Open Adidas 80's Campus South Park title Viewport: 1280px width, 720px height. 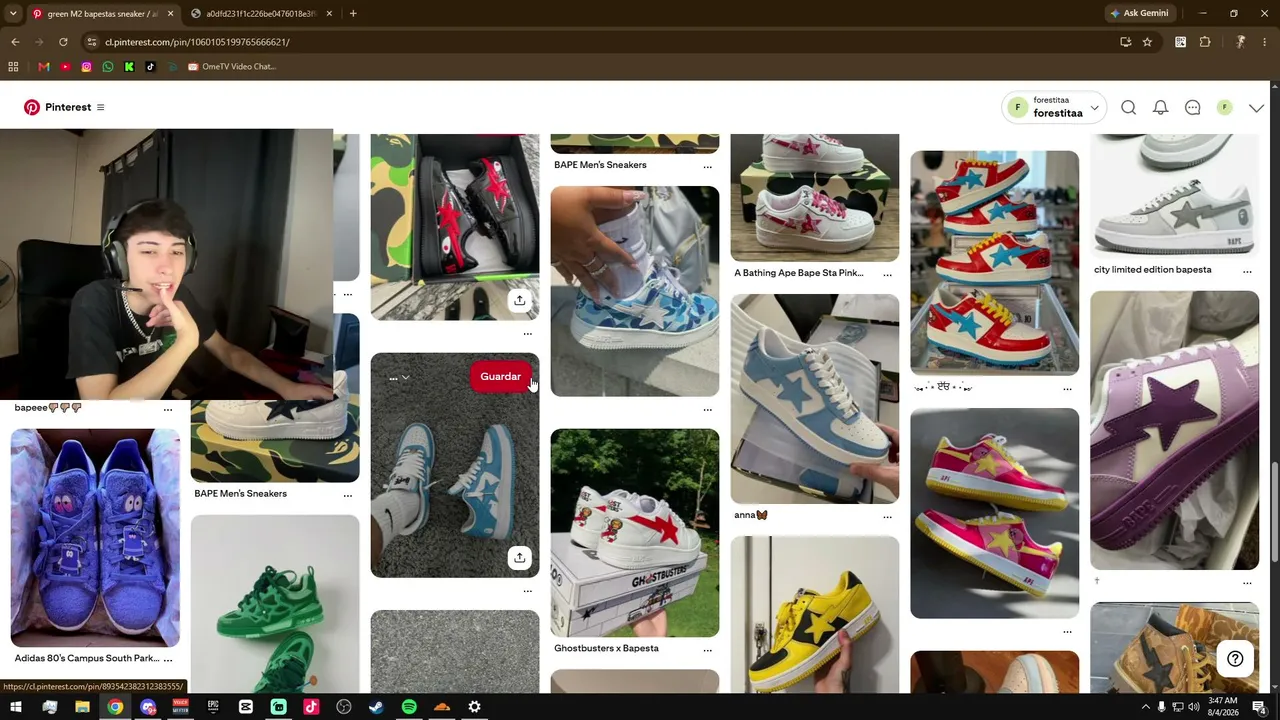tap(86, 658)
